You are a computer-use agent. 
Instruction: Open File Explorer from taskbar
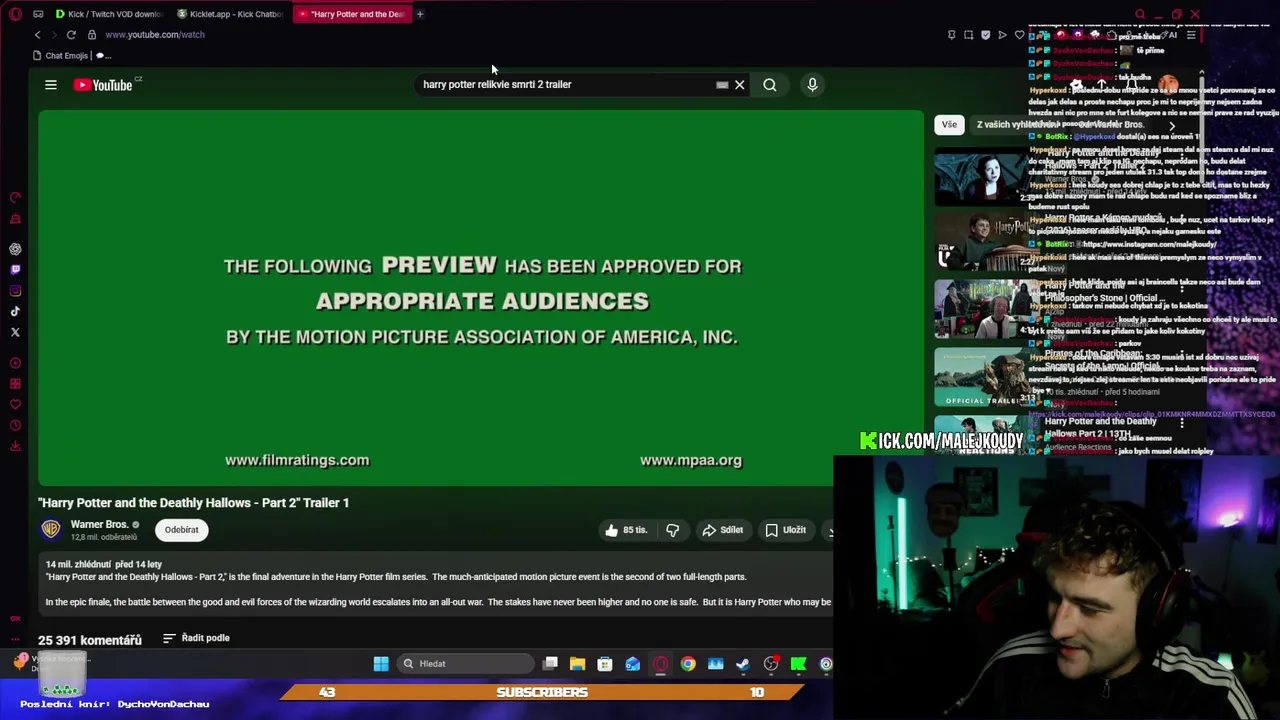point(577,664)
